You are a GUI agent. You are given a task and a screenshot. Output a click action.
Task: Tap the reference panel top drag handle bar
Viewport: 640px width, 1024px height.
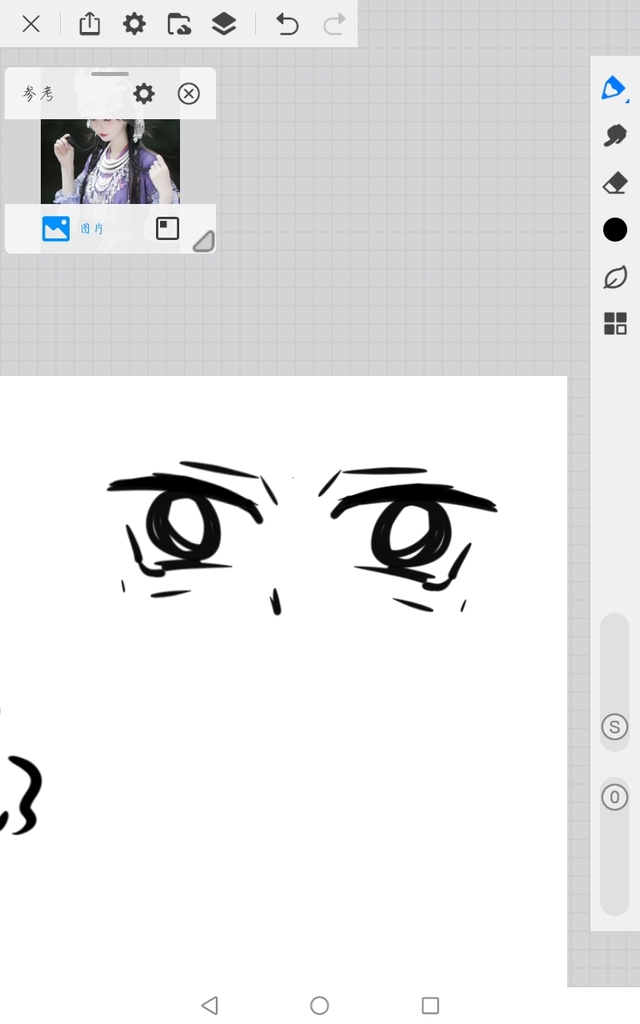click(110, 74)
